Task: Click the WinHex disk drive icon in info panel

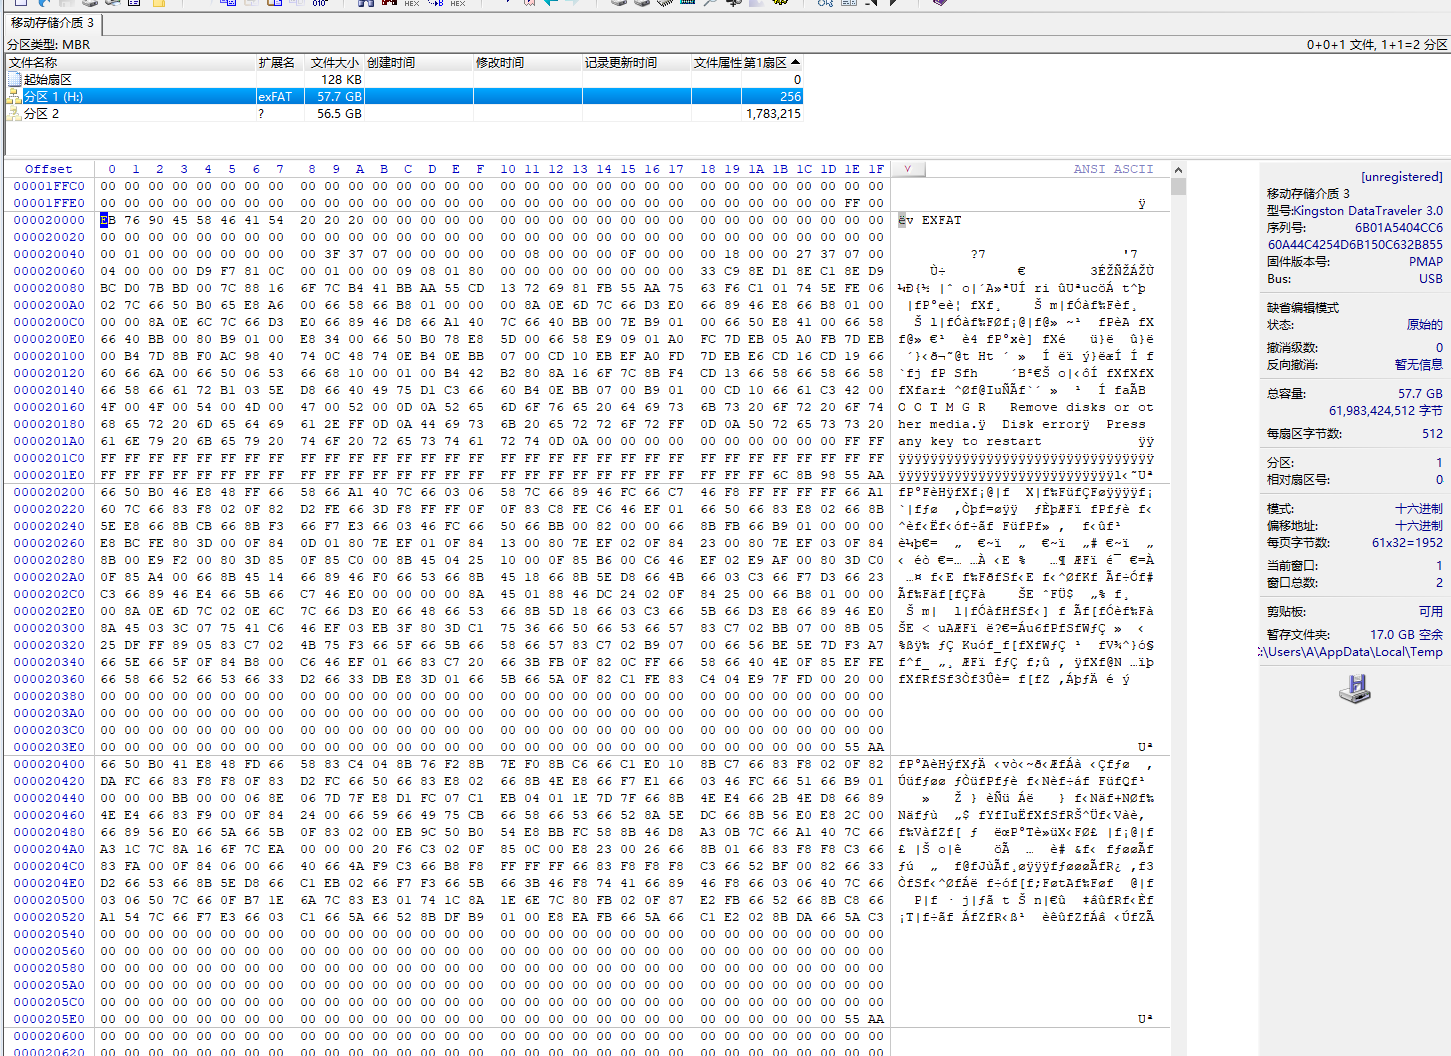Action: pyautogui.click(x=1354, y=688)
